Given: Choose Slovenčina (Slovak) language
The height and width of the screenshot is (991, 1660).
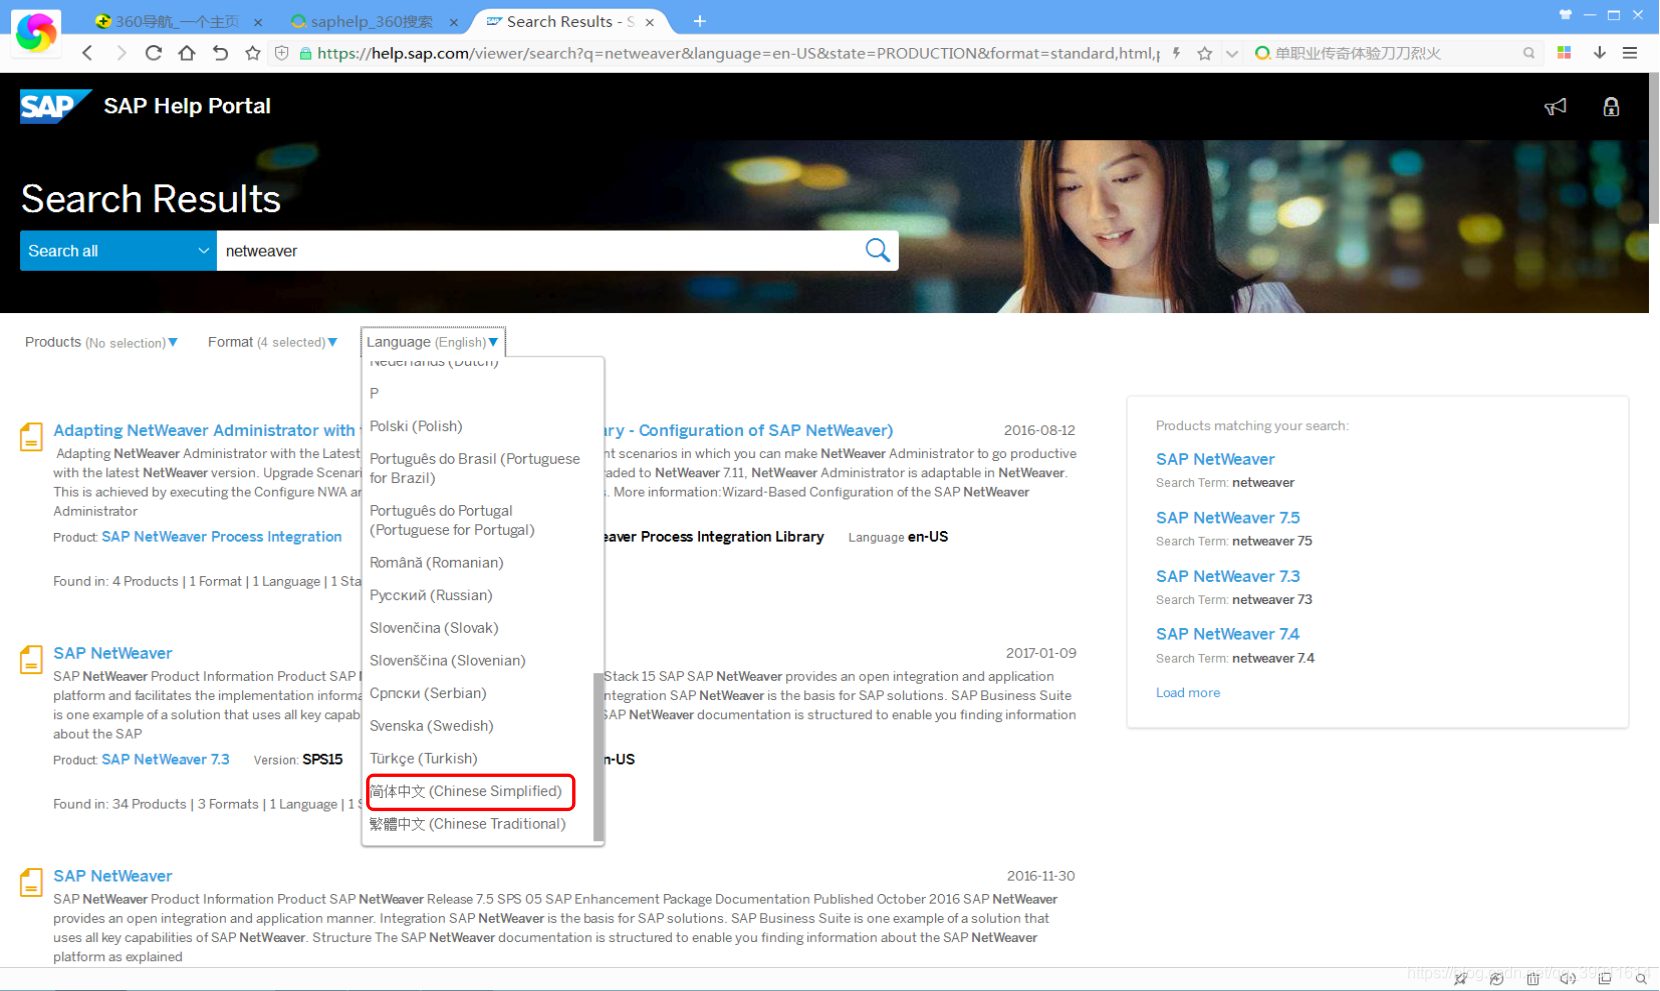Looking at the screenshot, I should pyautogui.click(x=434, y=628).
